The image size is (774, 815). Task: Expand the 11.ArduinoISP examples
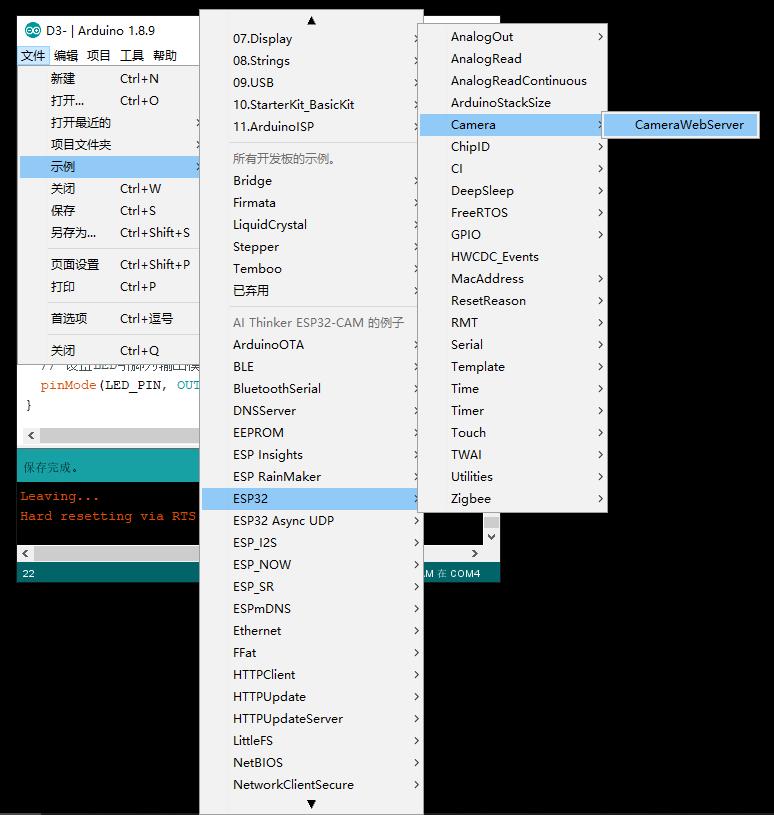tap(311, 127)
